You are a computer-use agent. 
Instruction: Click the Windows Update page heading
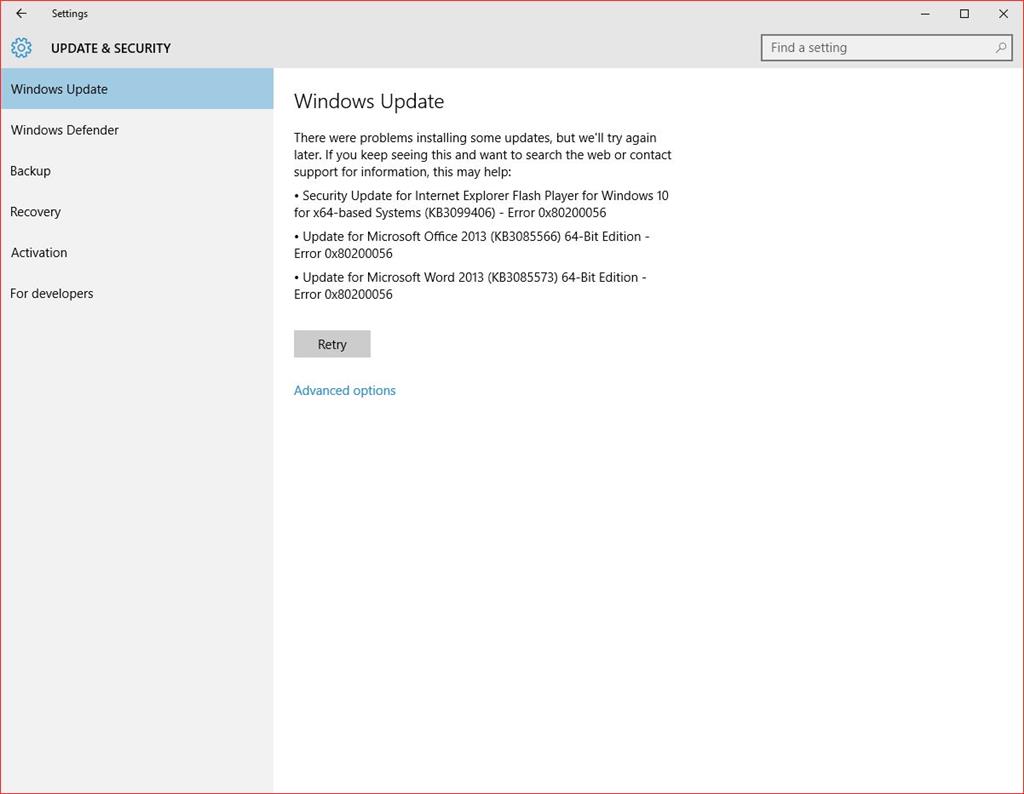click(x=369, y=101)
